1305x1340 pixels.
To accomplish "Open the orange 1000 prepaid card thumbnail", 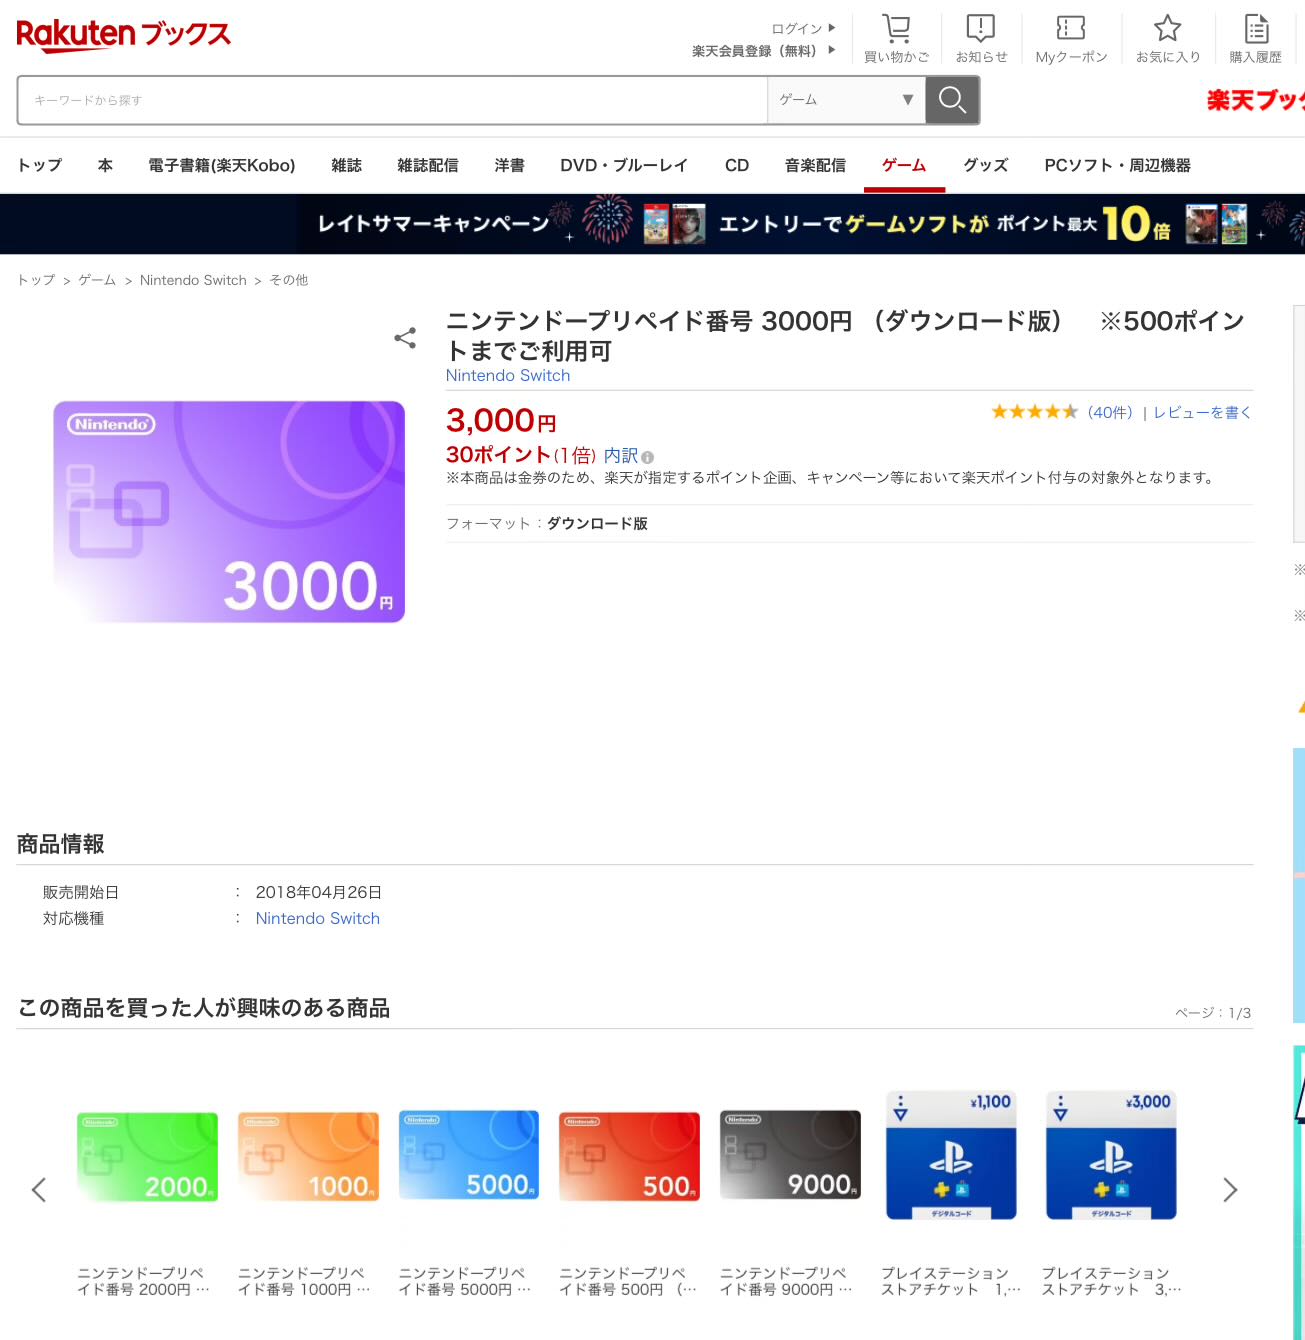I will pos(308,1155).
